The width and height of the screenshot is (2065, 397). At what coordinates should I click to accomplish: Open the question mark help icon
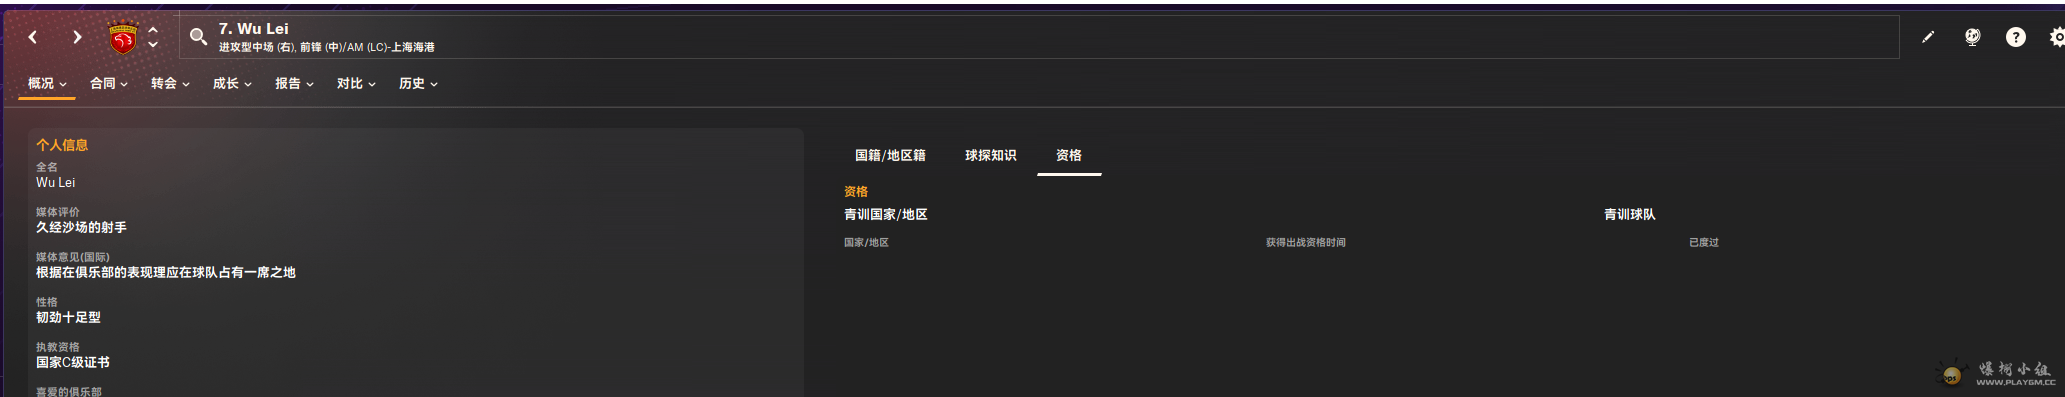click(2016, 37)
